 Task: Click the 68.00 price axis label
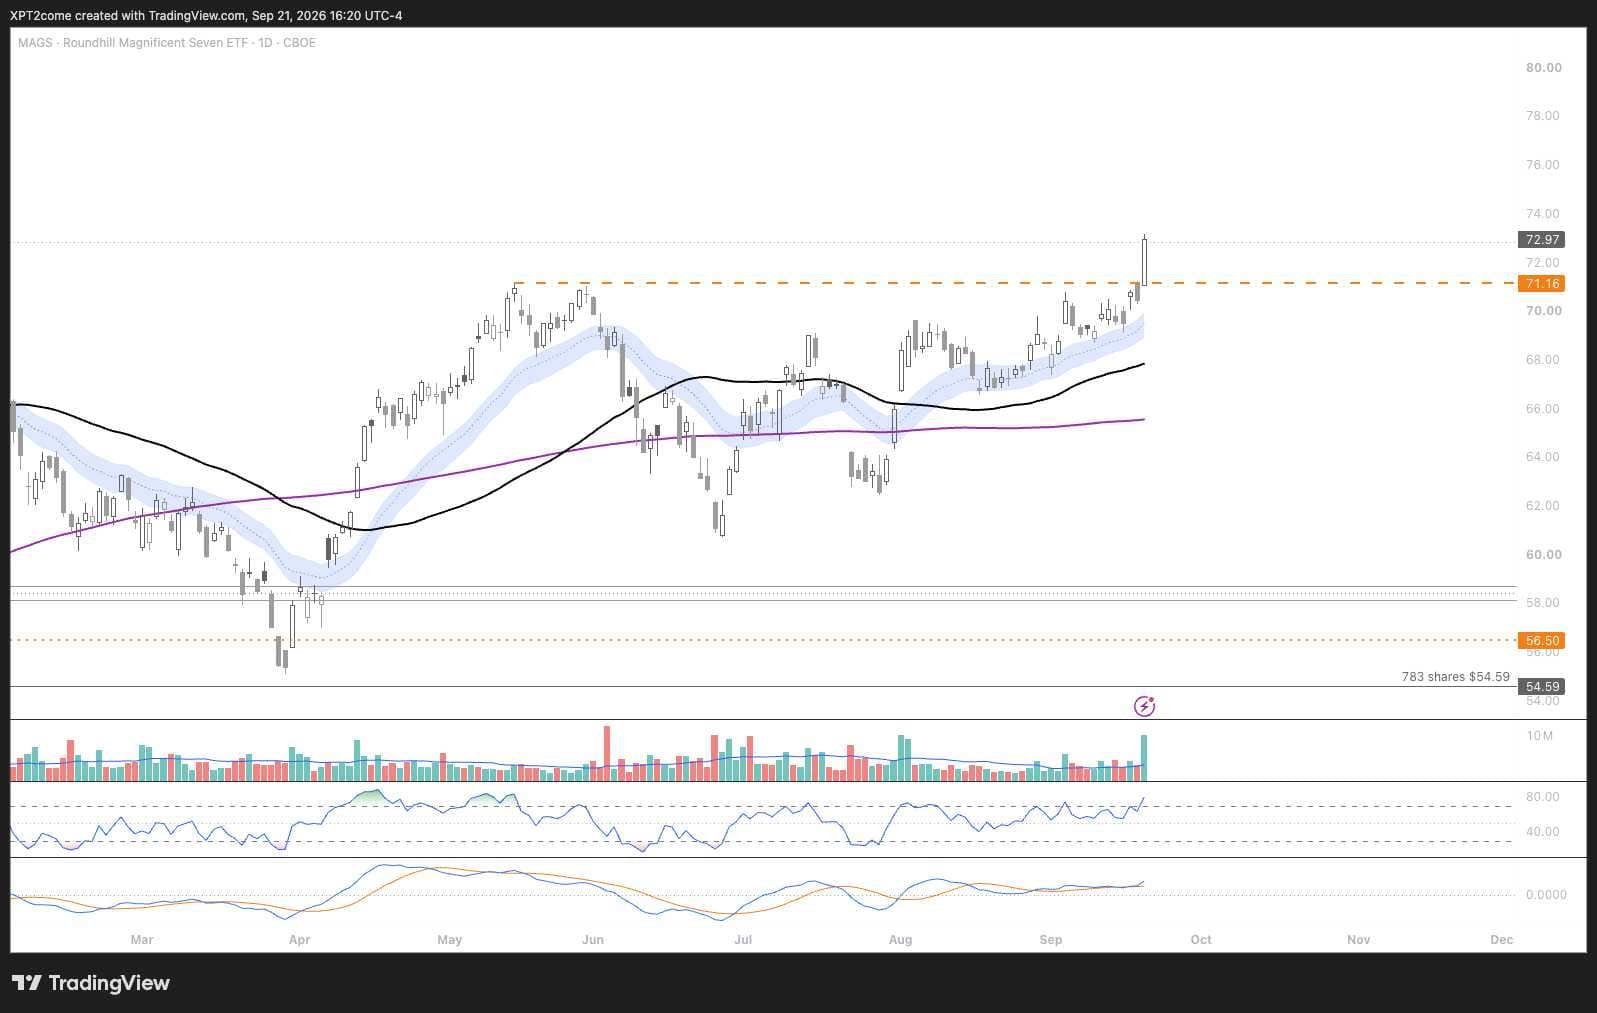coord(1543,360)
